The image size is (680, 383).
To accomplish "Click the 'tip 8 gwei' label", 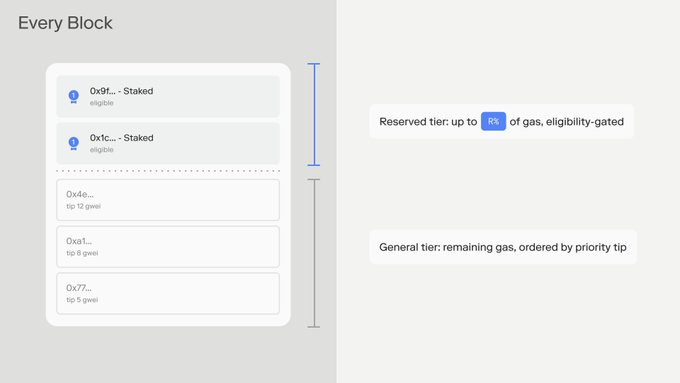I will (82, 253).
